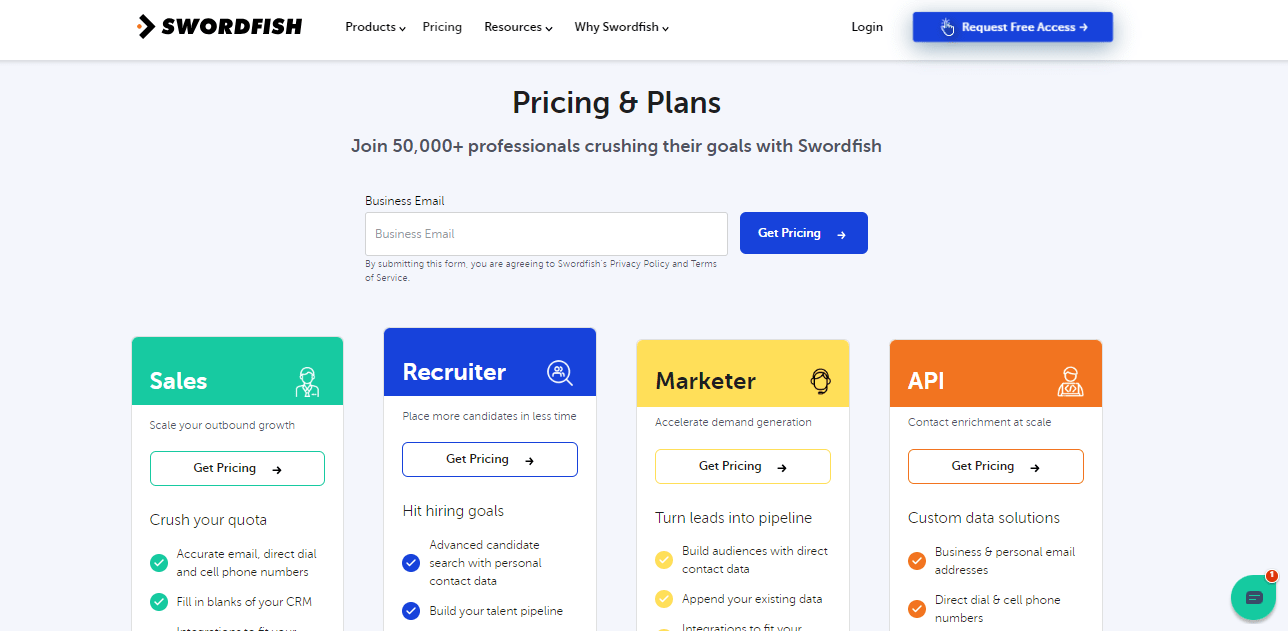The height and width of the screenshot is (631, 1288).
Task: Select the Pricing menu item
Action: coord(442,27)
